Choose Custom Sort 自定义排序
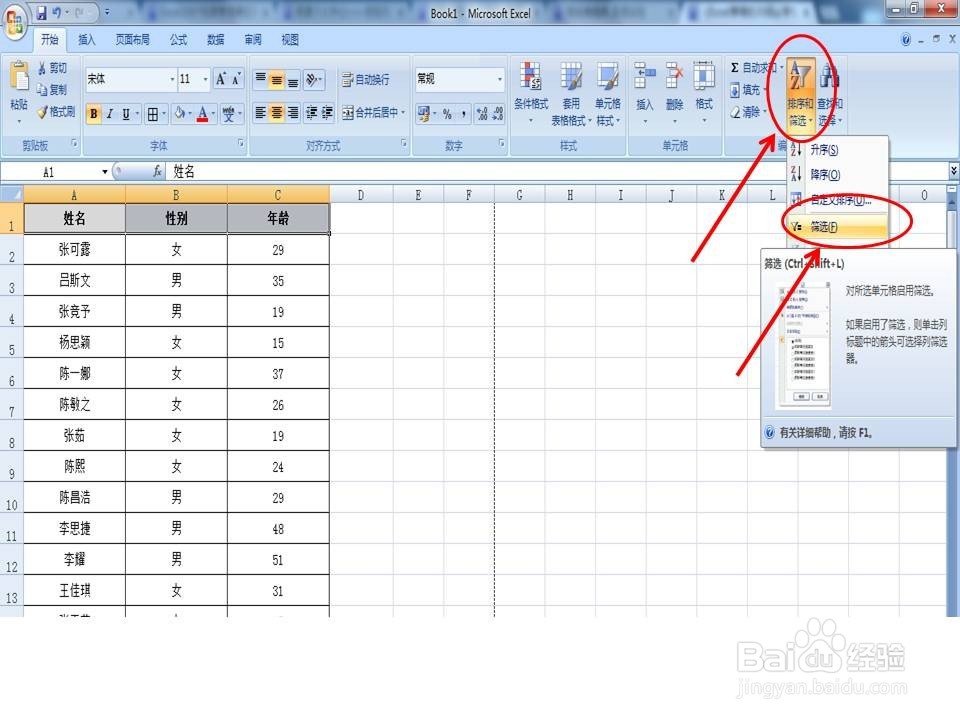The height and width of the screenshot is (720, 960). pyautogui.click(x=838, y=200)
